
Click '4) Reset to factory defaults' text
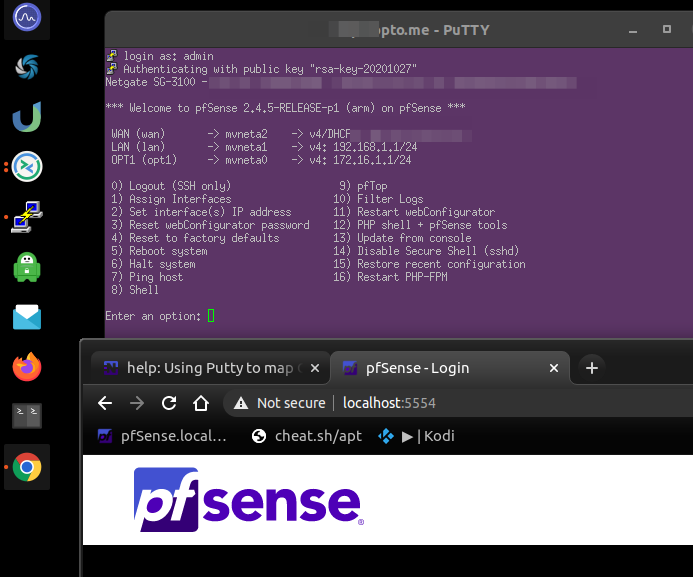(x=195, y=238)
